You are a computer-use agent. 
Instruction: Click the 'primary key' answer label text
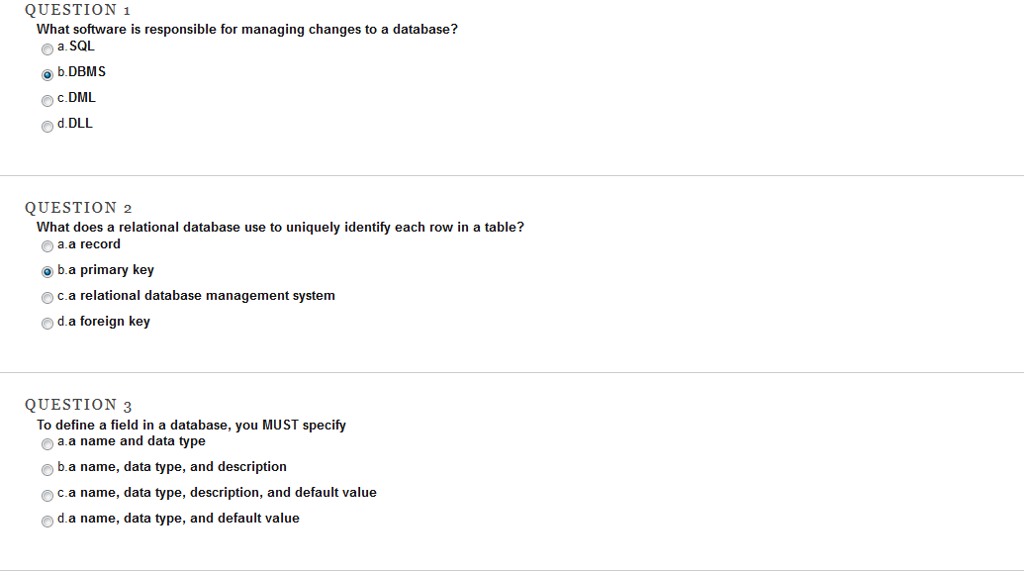(117, 270)
